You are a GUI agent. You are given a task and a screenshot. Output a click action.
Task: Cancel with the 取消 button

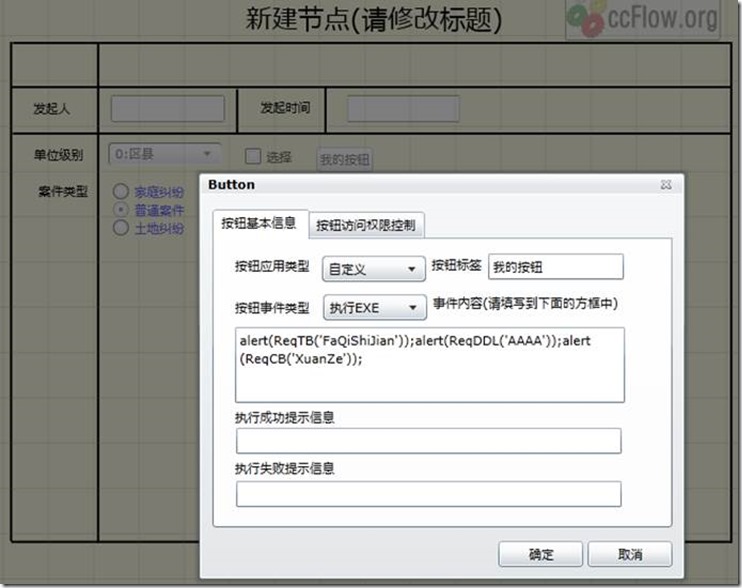point(630,554)
